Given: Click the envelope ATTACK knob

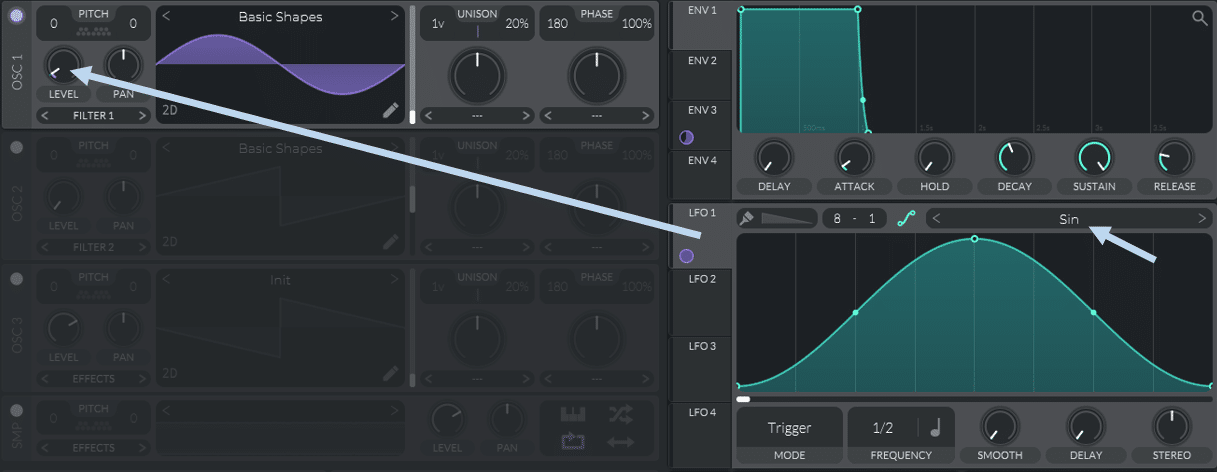Looking at the screenshot, I should tap(854, 156).
